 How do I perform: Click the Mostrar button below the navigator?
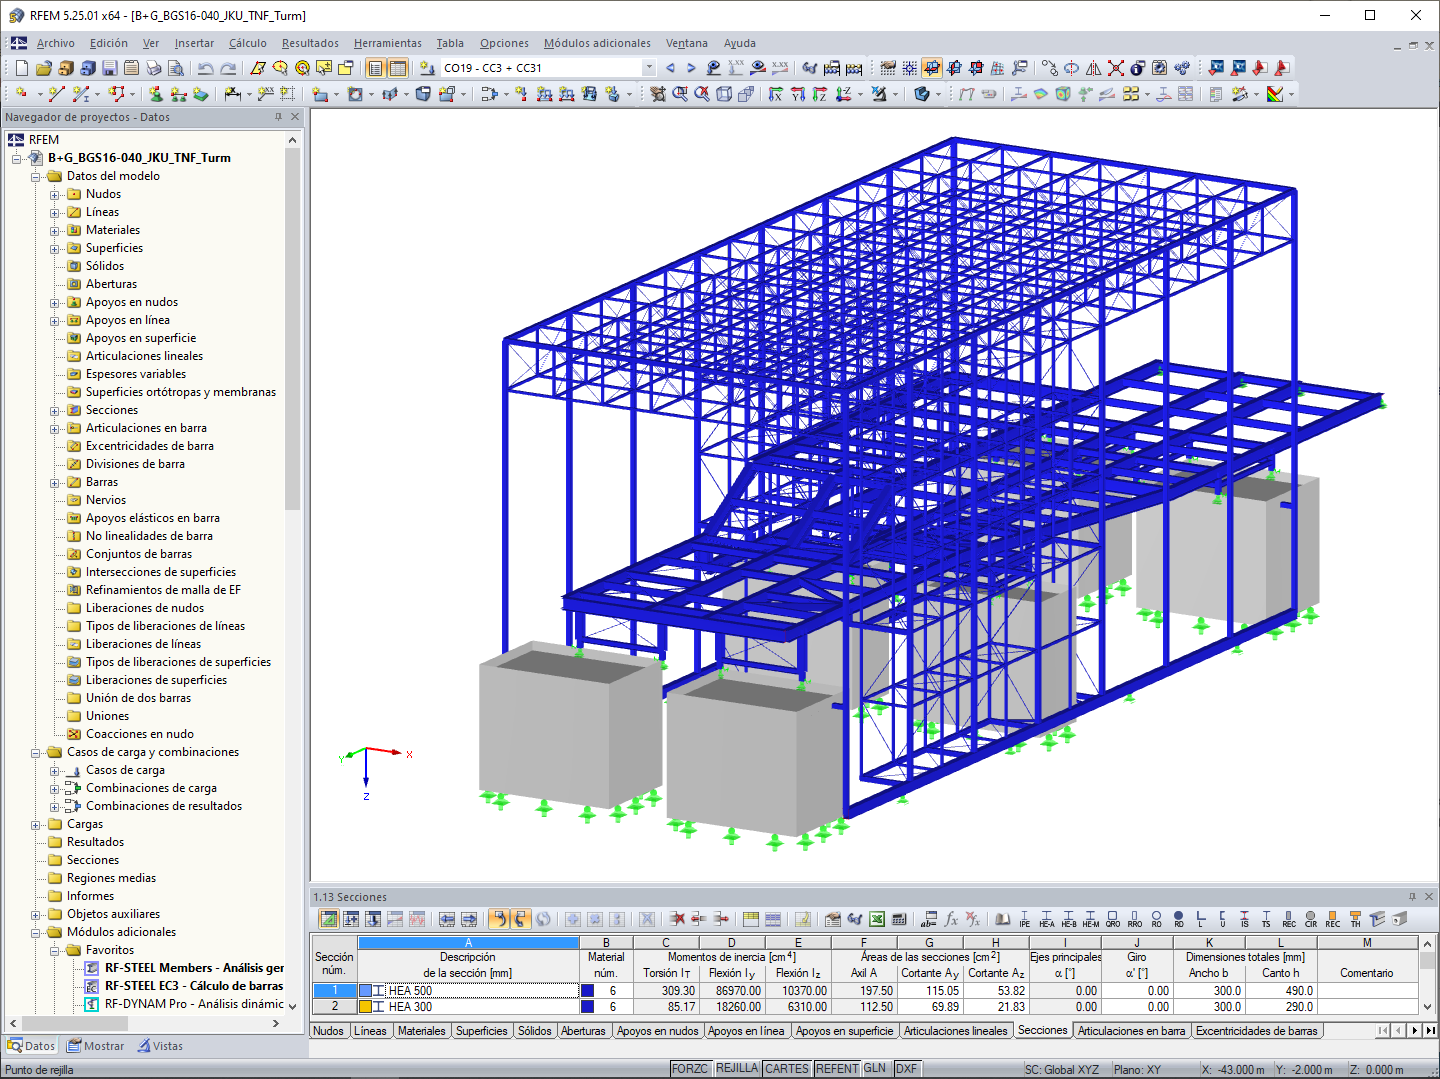95,1045
